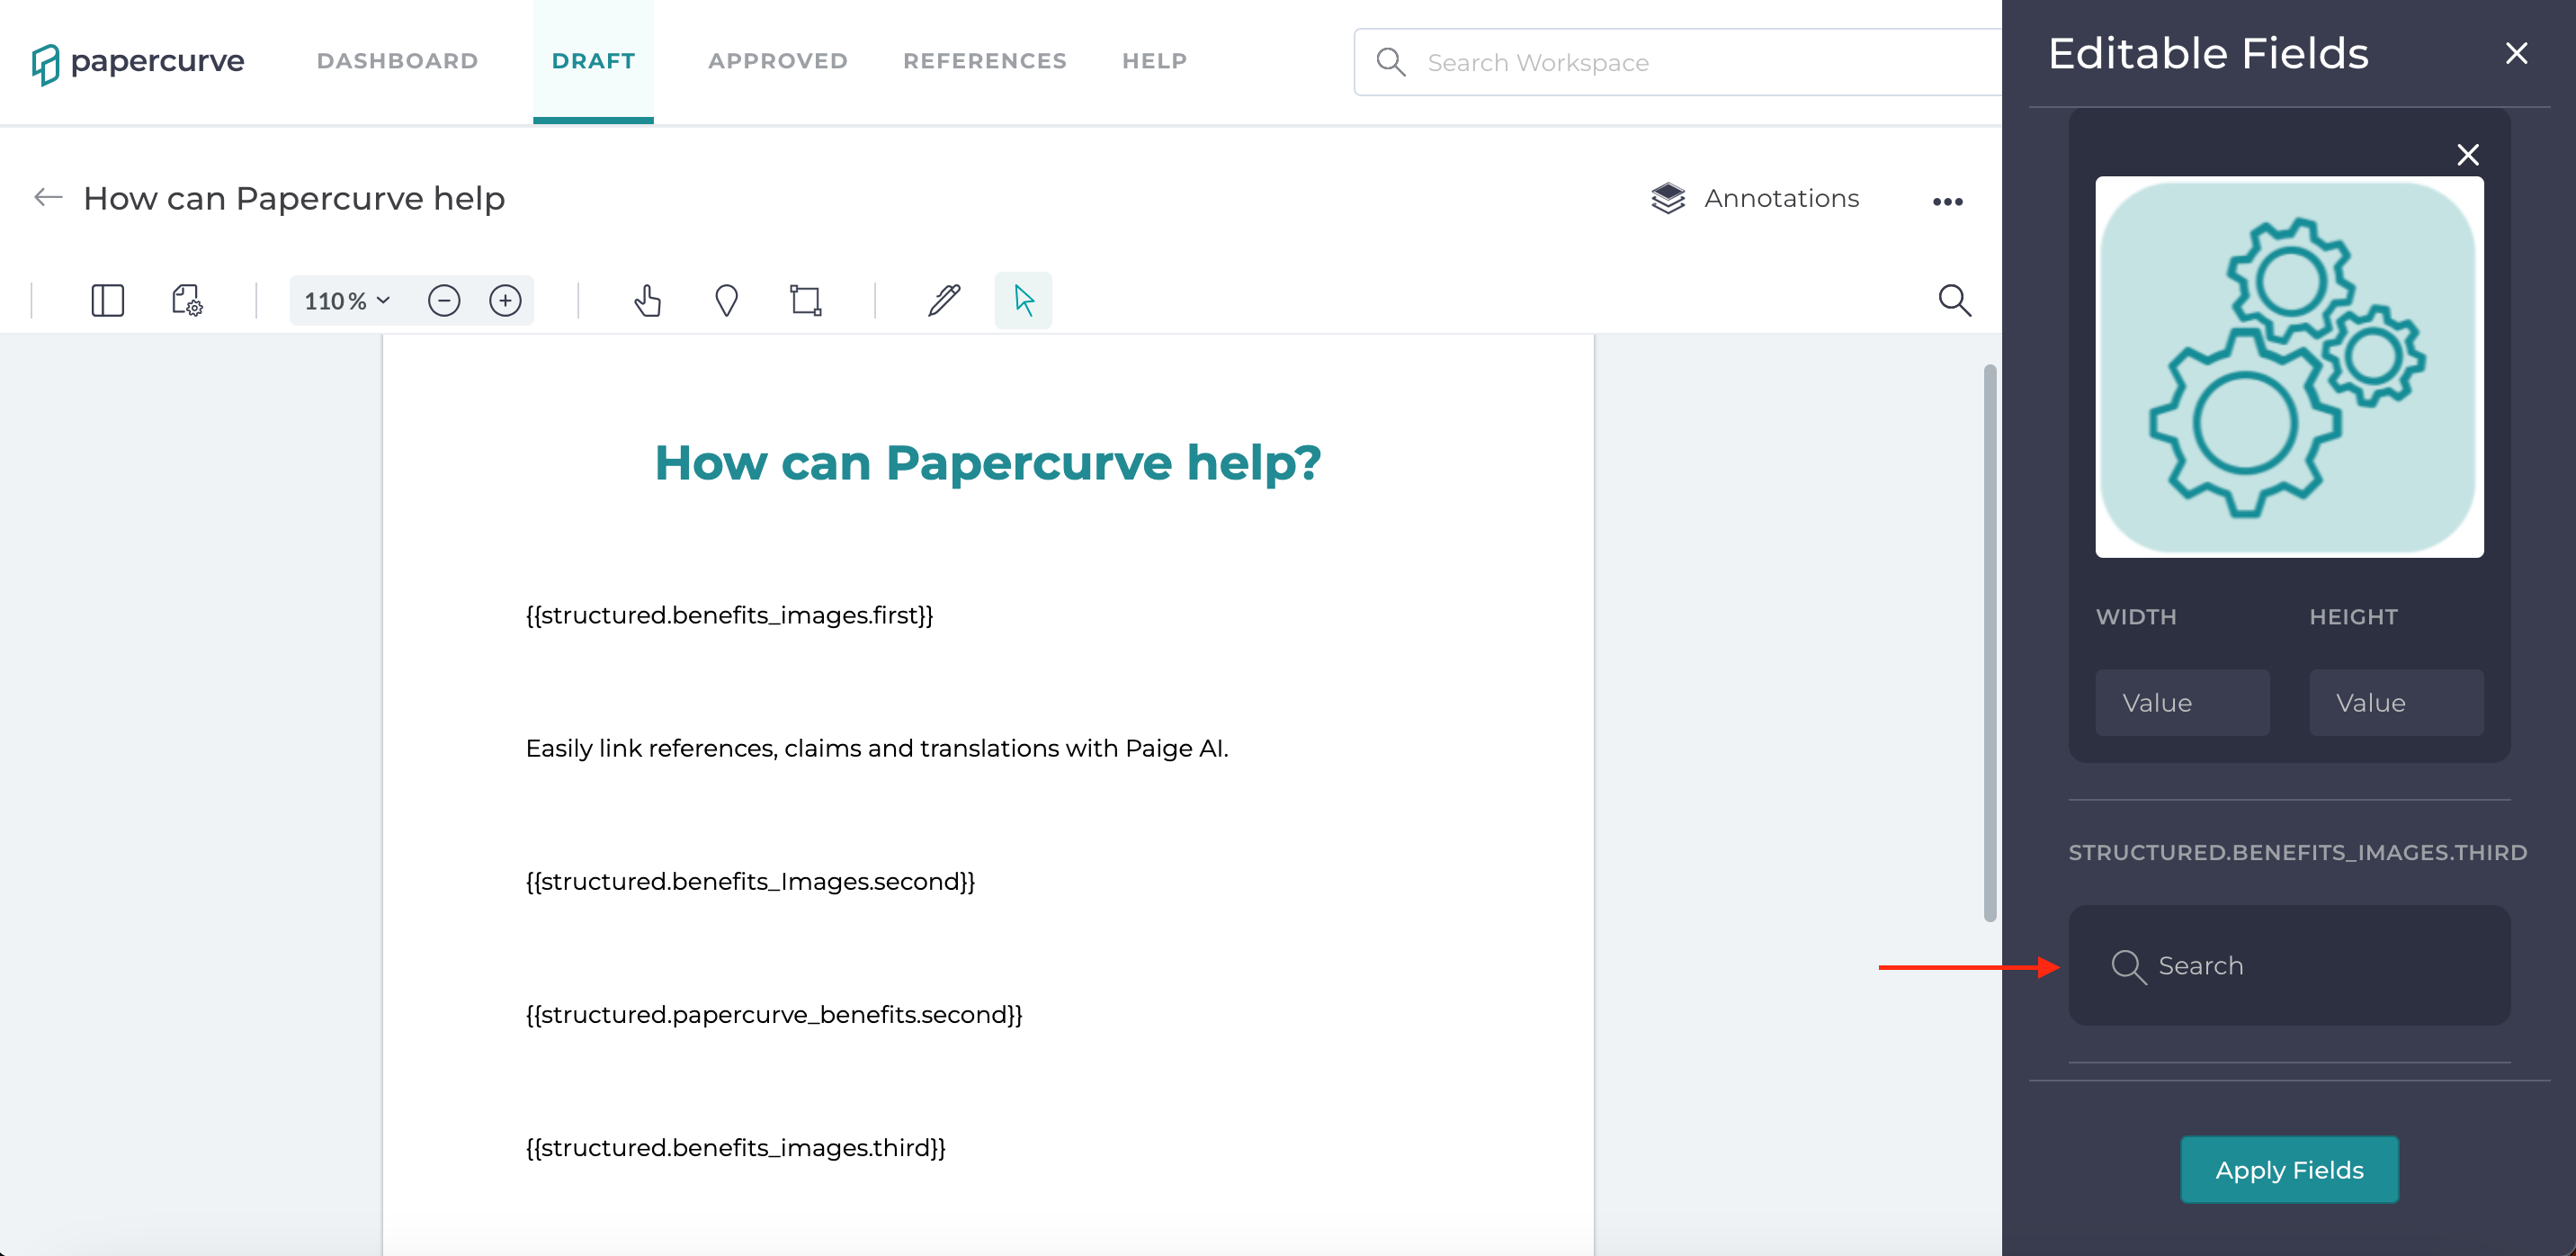Open the Annotations panel
The height and width of the screenshot is (1256, 2576).
tap(1755, 198)
